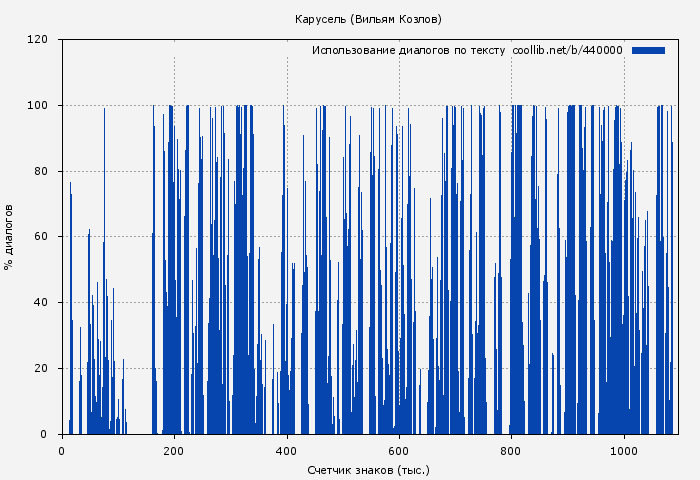Screen dimensions: 700x480
Task: Click the 0 tick on the x-axis
Action: (62, 450)
